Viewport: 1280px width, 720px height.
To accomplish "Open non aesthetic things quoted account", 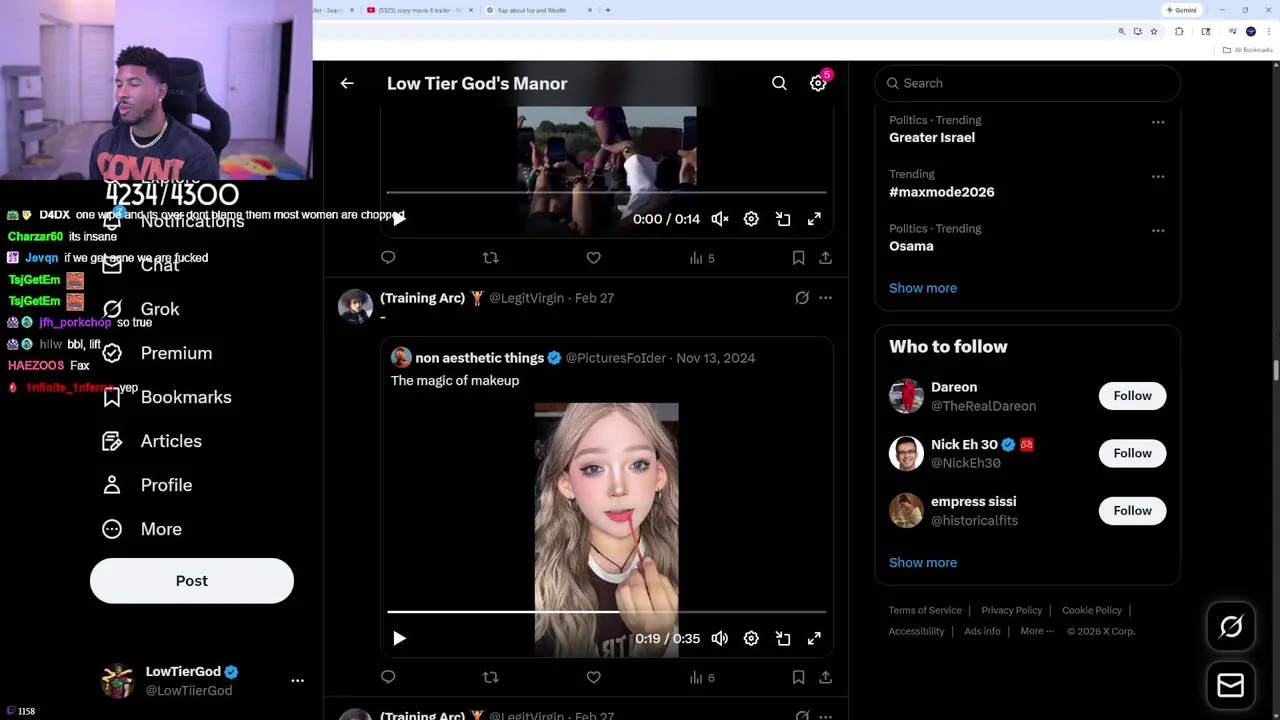I will [479, 358].
